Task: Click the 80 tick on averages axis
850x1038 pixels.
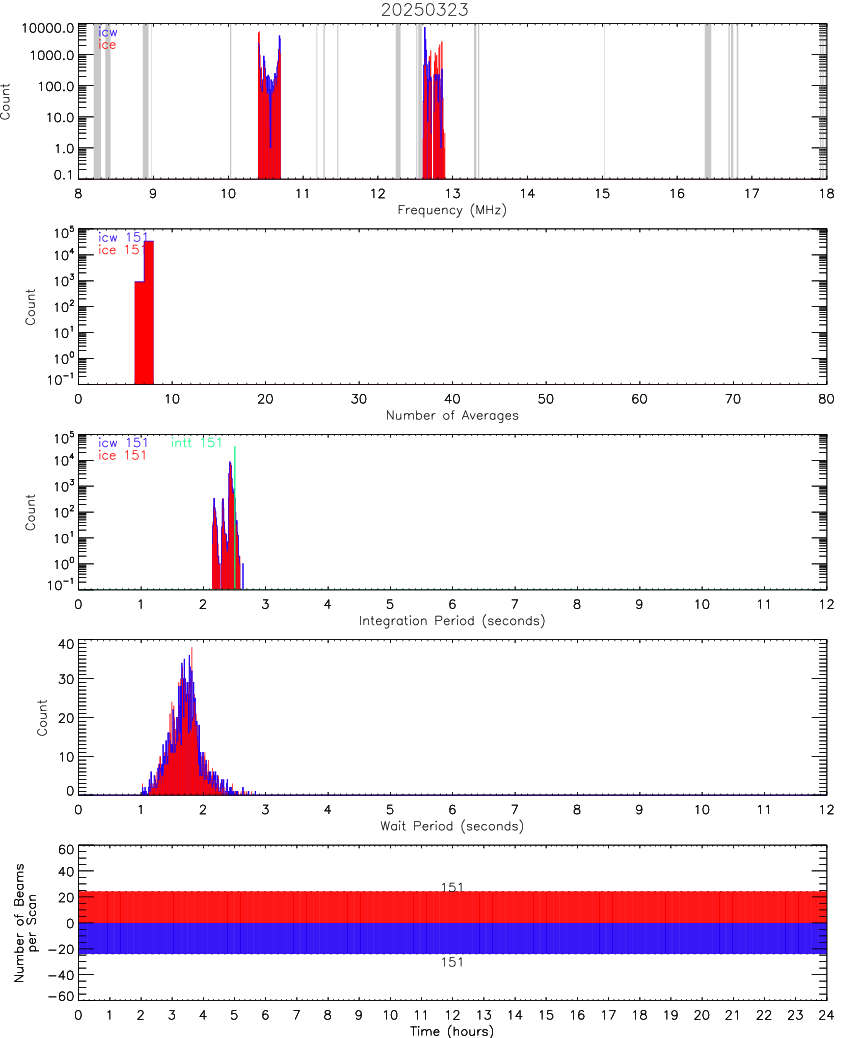Action: pyautogui.click(x=826, y=399)
